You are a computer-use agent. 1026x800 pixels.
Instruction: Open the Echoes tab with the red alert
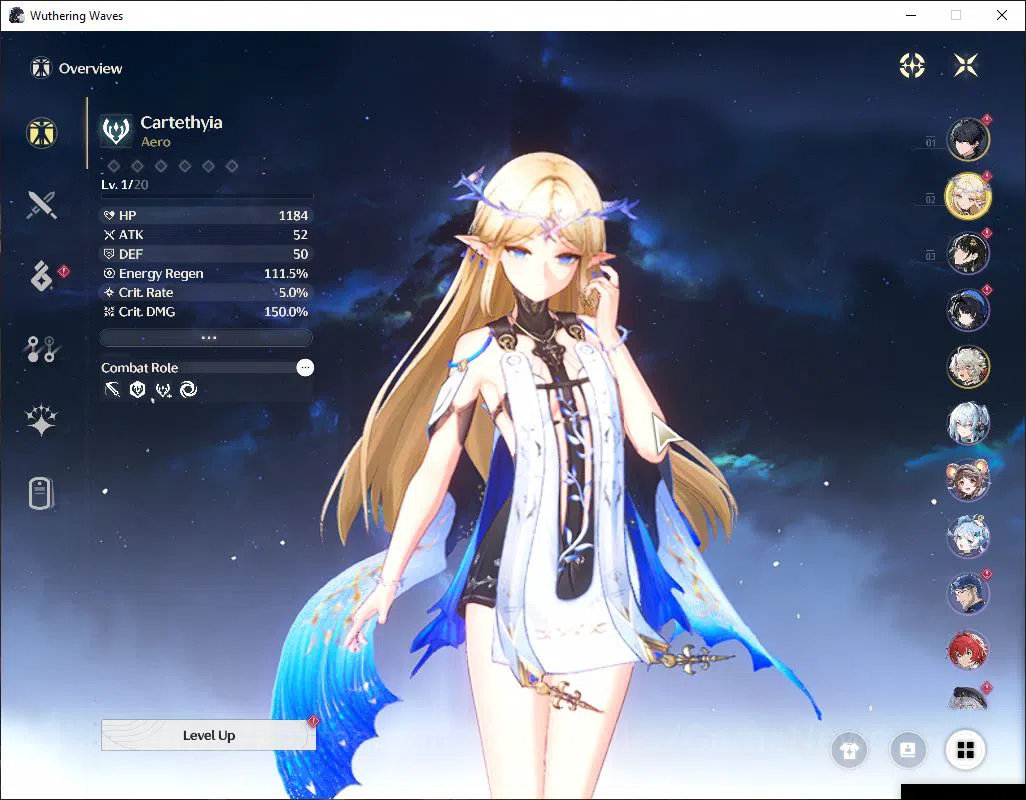point(42,275)
